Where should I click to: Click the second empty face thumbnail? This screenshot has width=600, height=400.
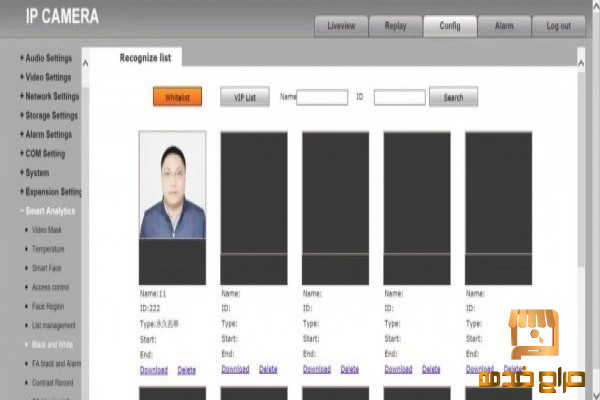(x=254, y=208)
